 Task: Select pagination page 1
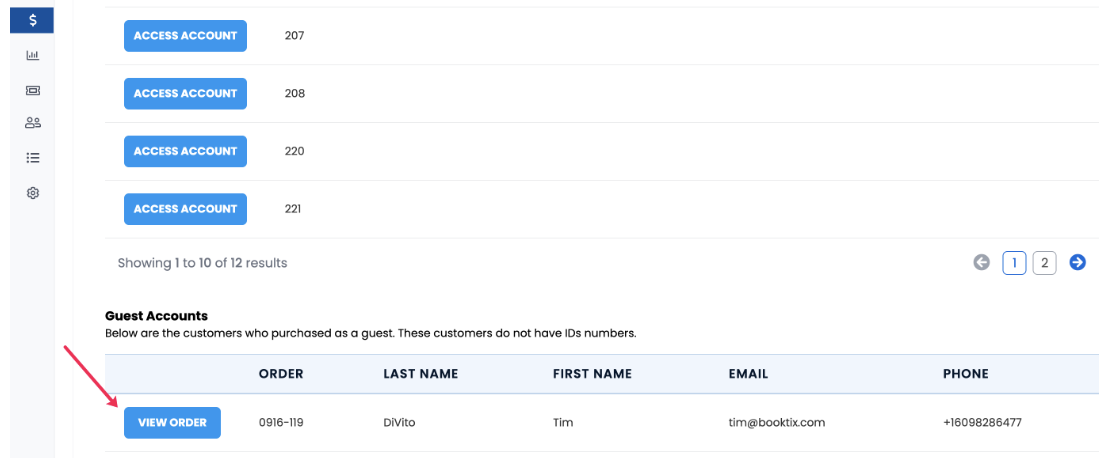[x=1014, y=263]
